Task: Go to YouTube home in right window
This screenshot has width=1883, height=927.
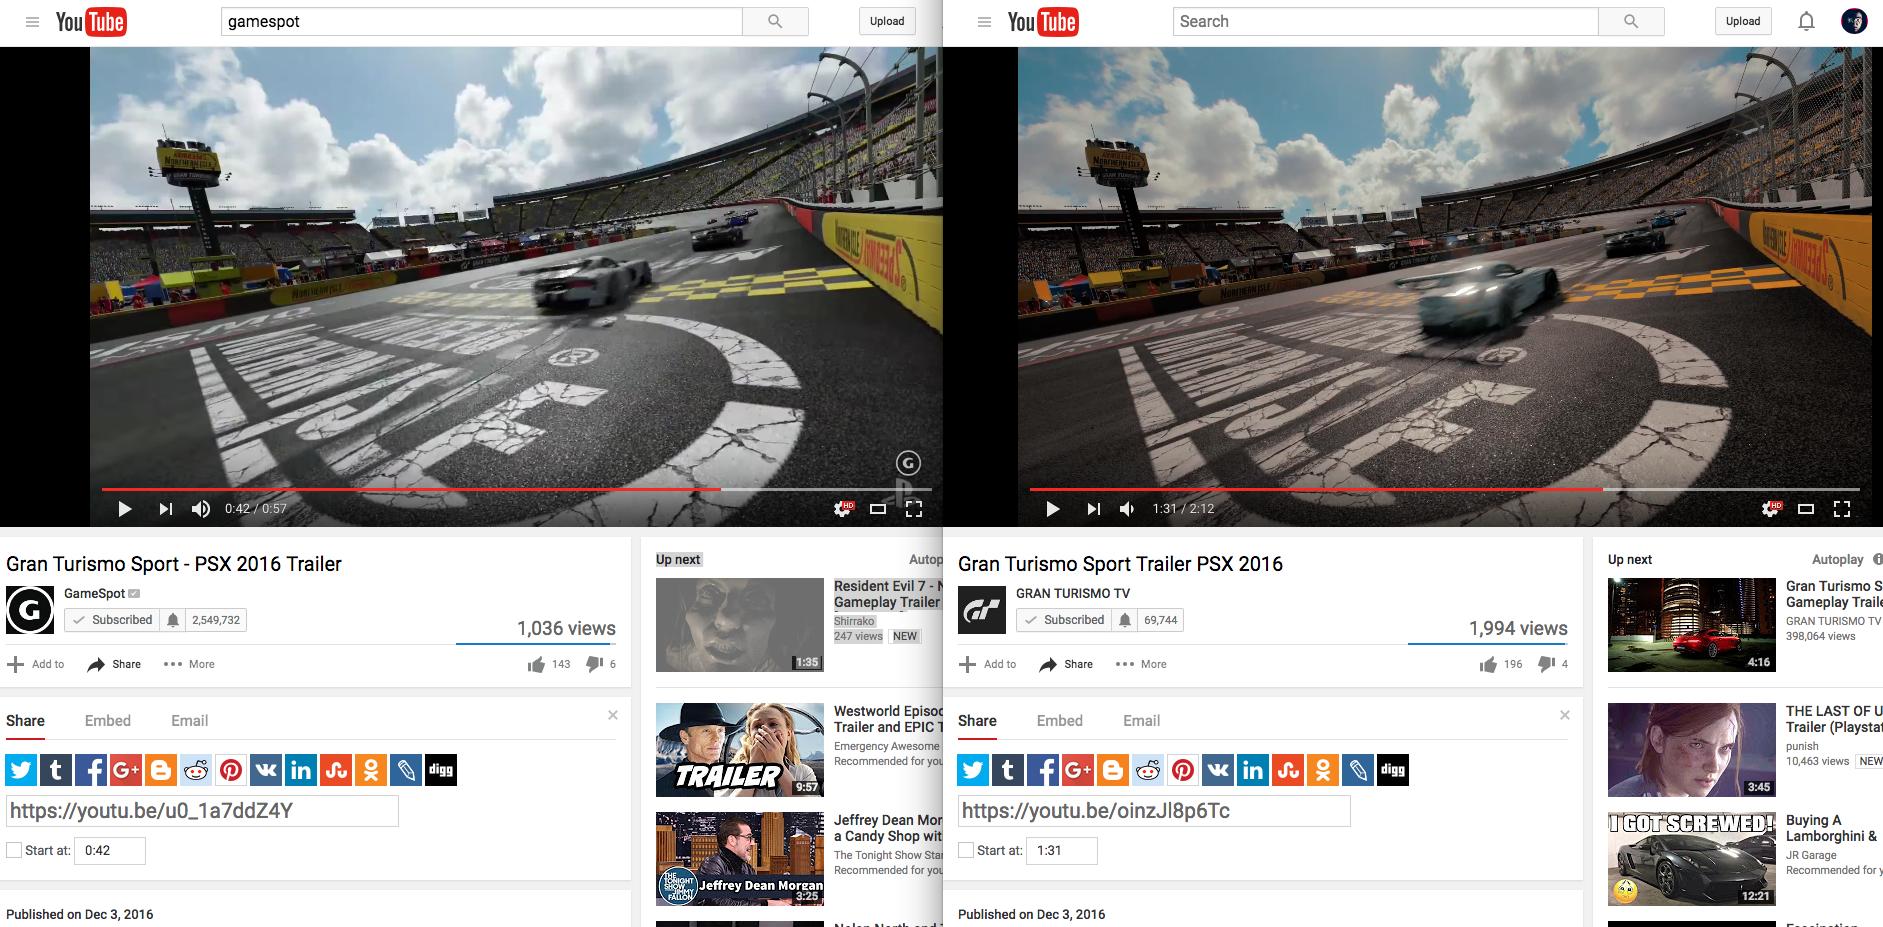Action: [x=1042, y=22]
